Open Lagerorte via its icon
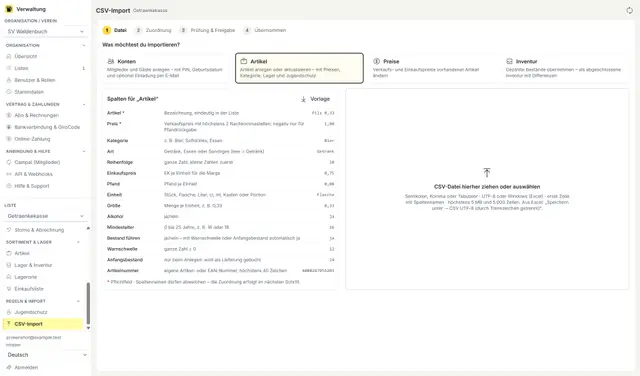640x376 pixels. [9, 277]
